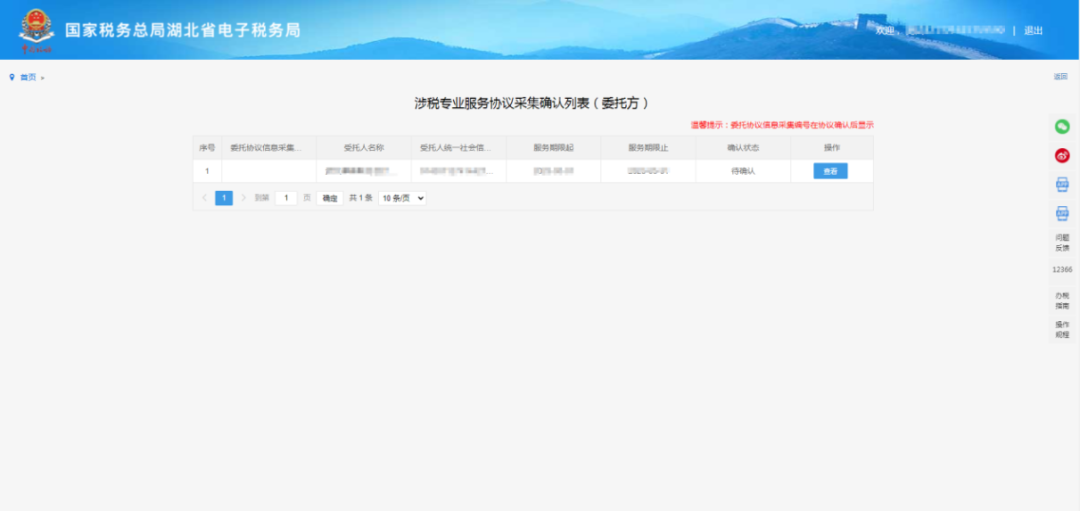Open 办税指南 in the right sidebar
The image size is (1080, 511).
pos(1062,300)
